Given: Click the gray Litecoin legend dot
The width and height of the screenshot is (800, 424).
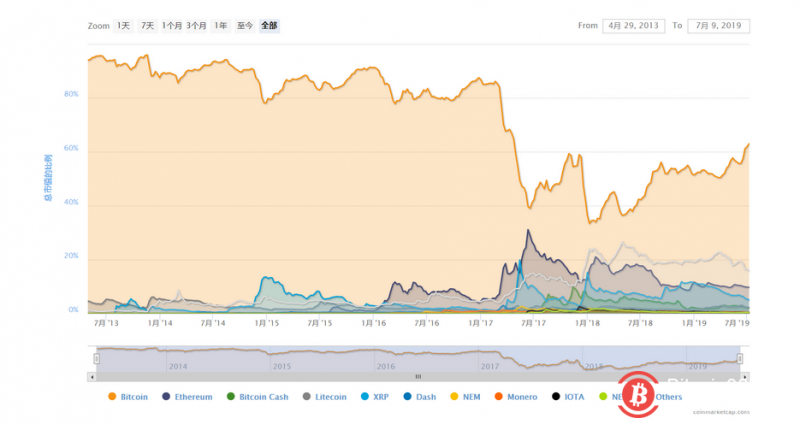Looking at the screenshot, I should click(x=307, y=396).
